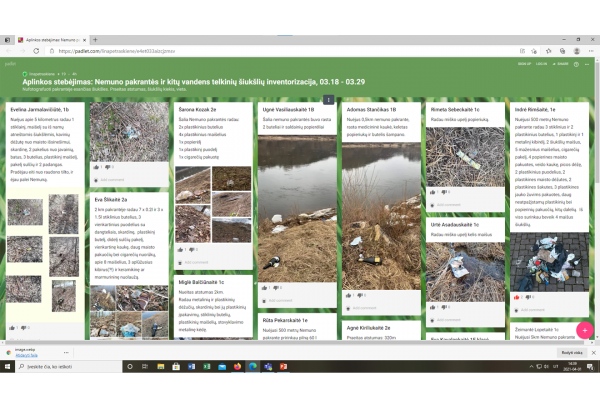The image size is (600, 400).
Task: Open the three-dot menu above Ugnė's post
Action: (x=329, y=100)
